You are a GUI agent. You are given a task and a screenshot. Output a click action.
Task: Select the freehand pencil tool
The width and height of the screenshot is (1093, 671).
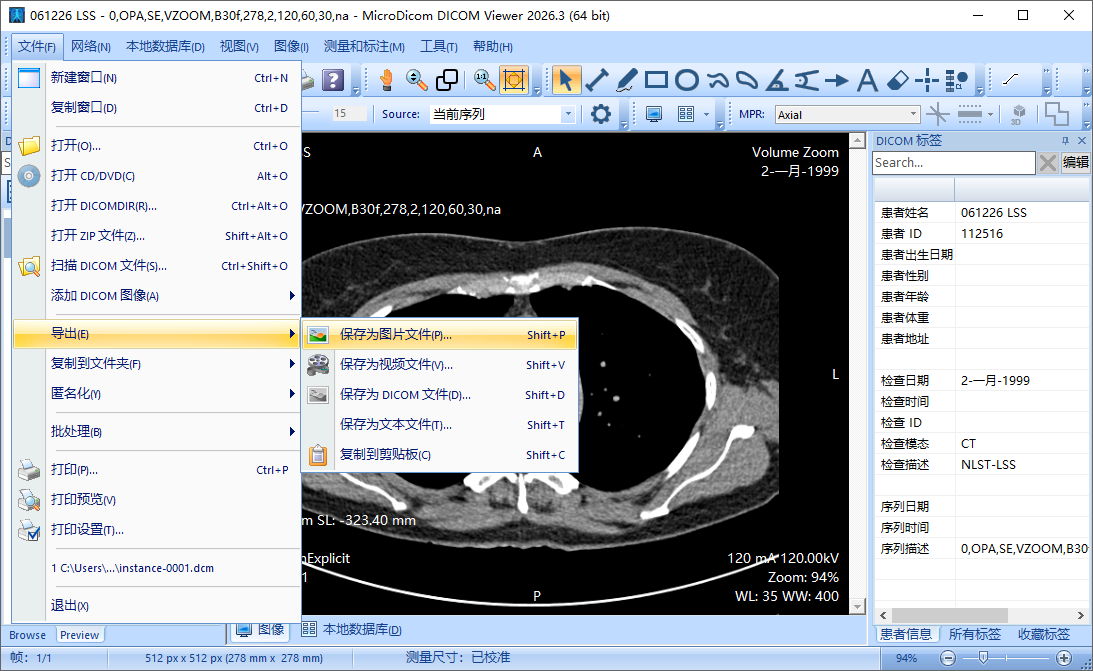click(x=626, y=80)
